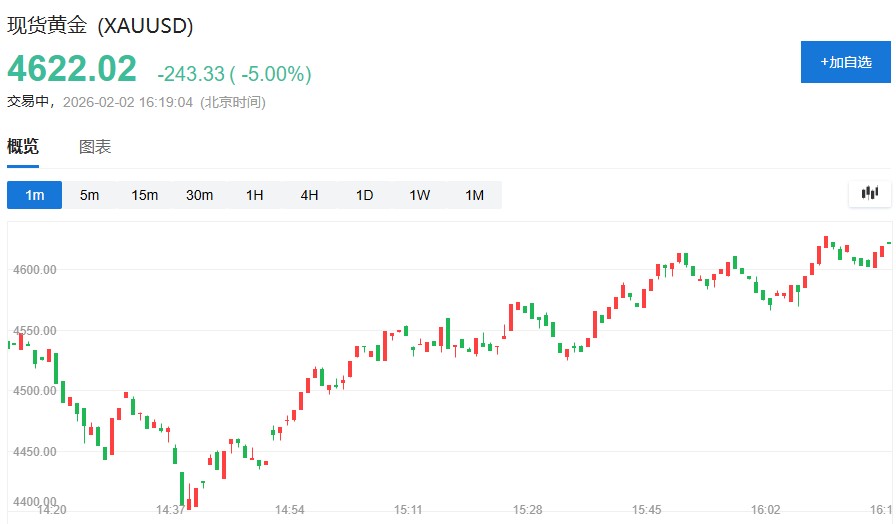896x524 pixels.
Task: Open the 图表 tab
Action: 95,147
